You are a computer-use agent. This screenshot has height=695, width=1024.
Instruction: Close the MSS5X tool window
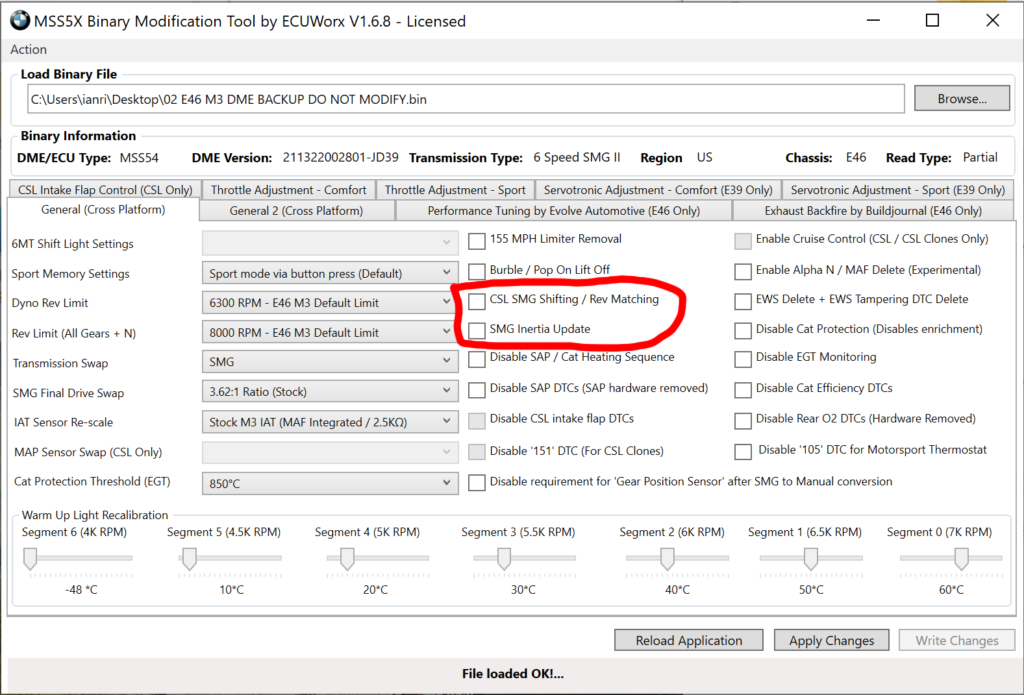click(x=993, y=21)
